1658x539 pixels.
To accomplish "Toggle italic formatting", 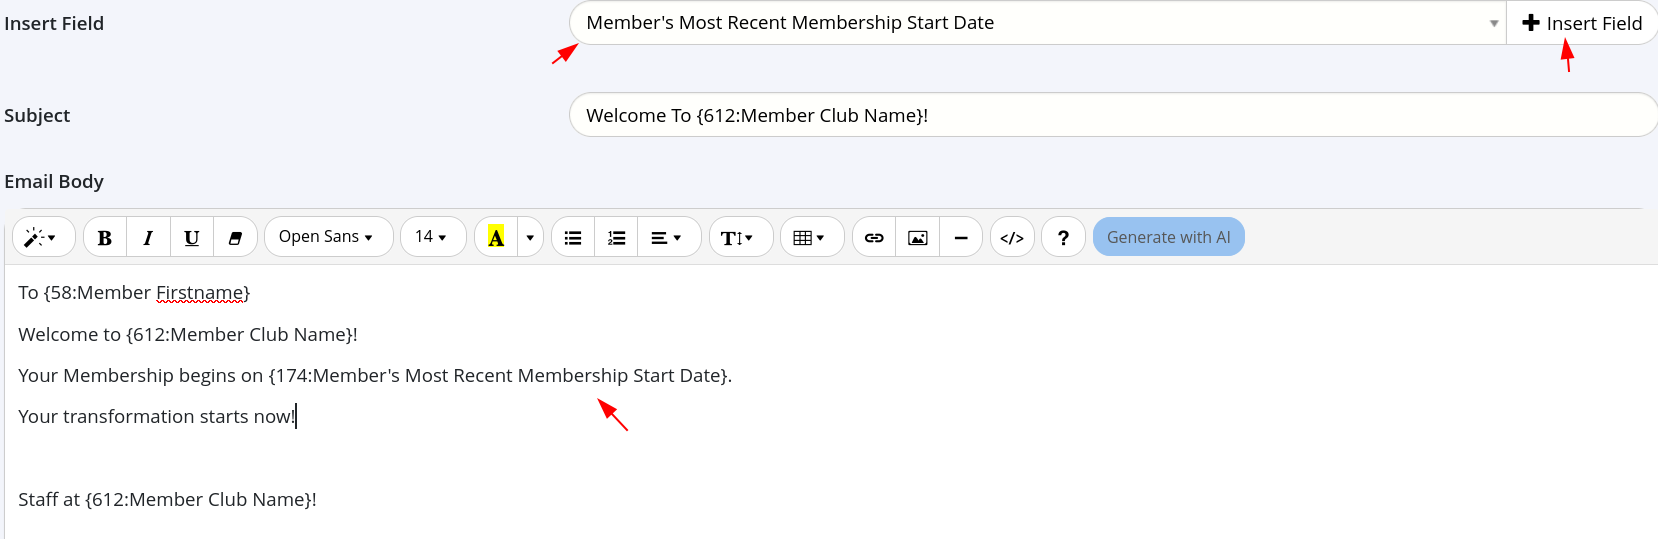I will click(x=148, y=237).
